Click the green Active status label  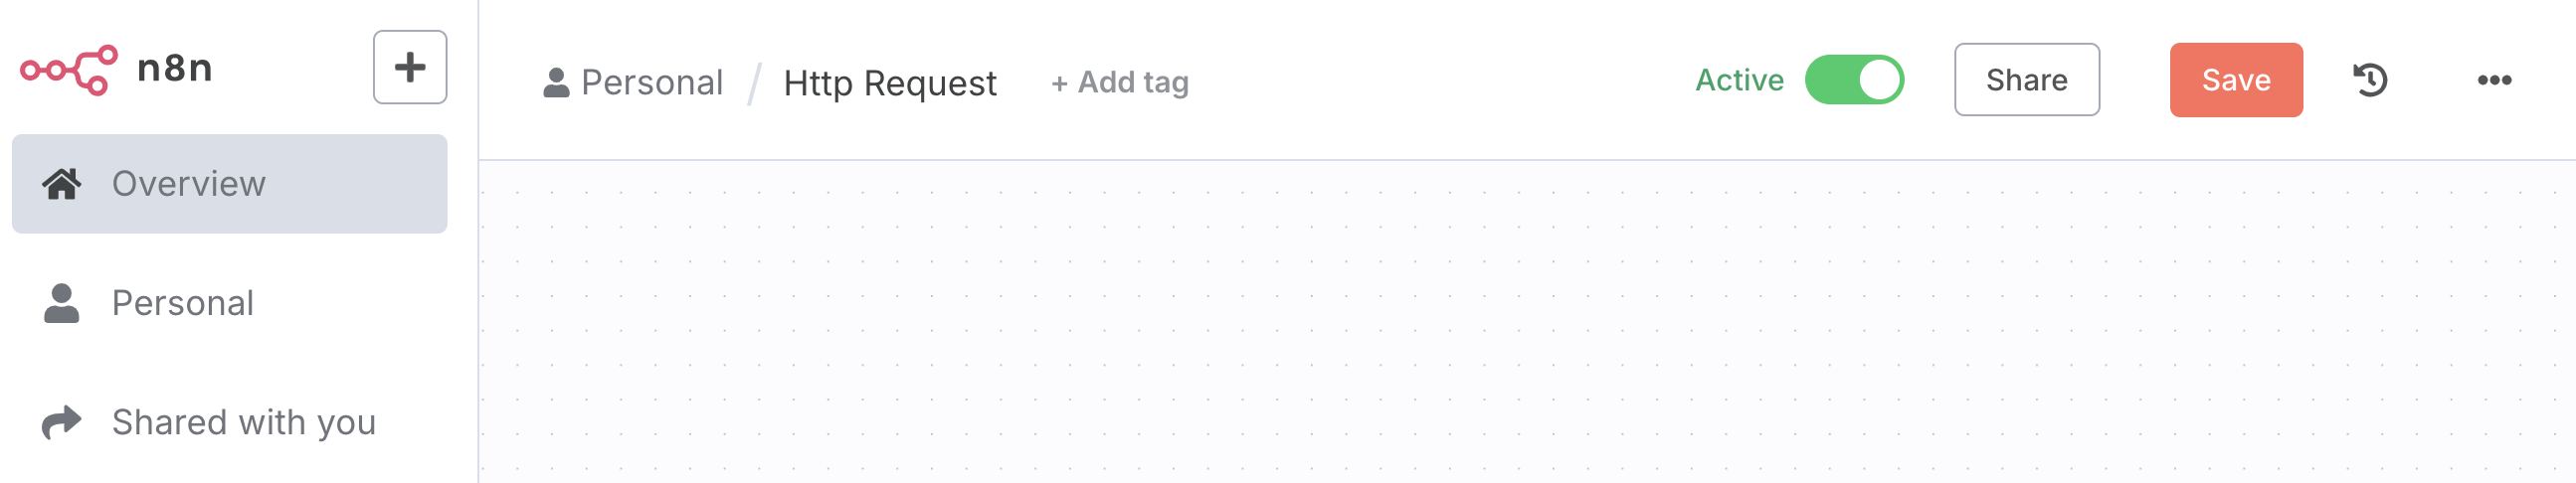[1738, 80]
